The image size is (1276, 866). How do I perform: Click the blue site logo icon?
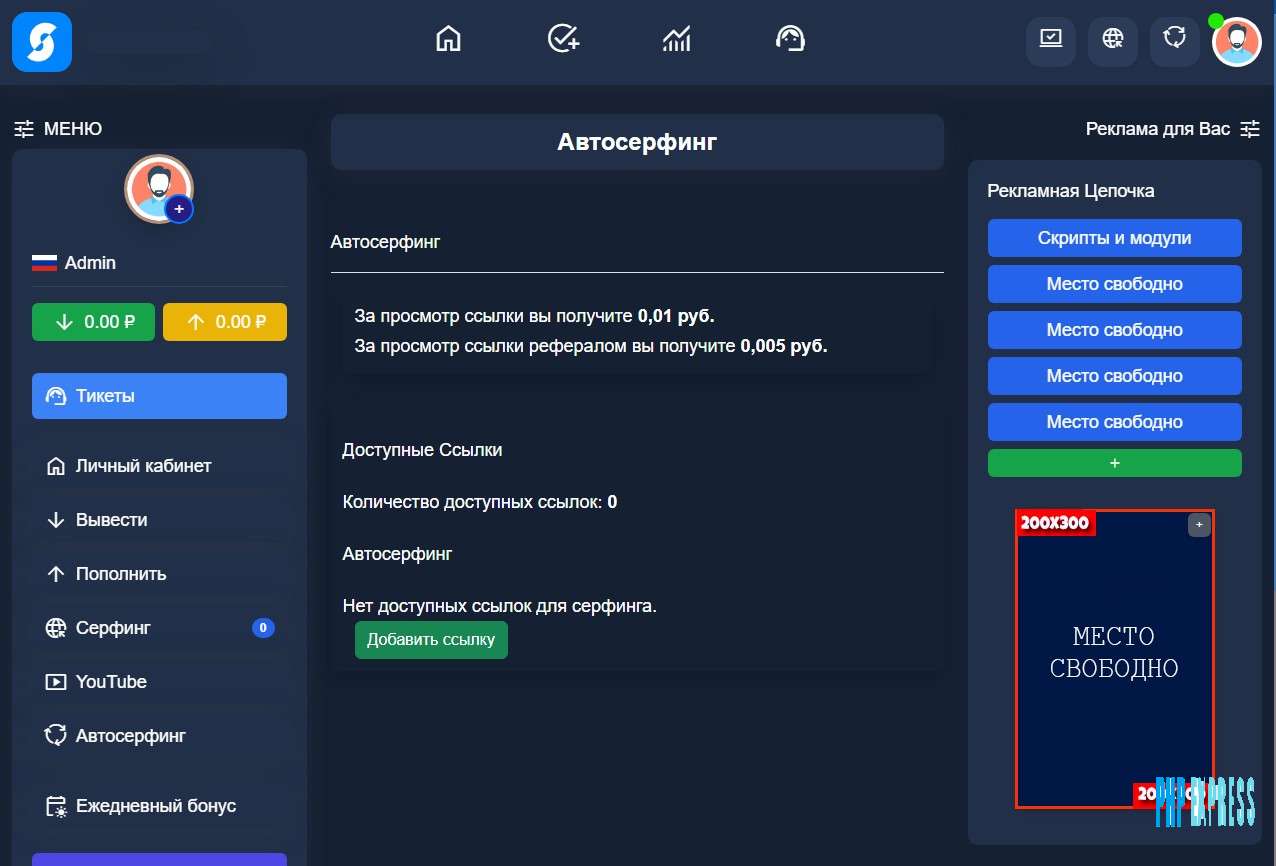42,42
